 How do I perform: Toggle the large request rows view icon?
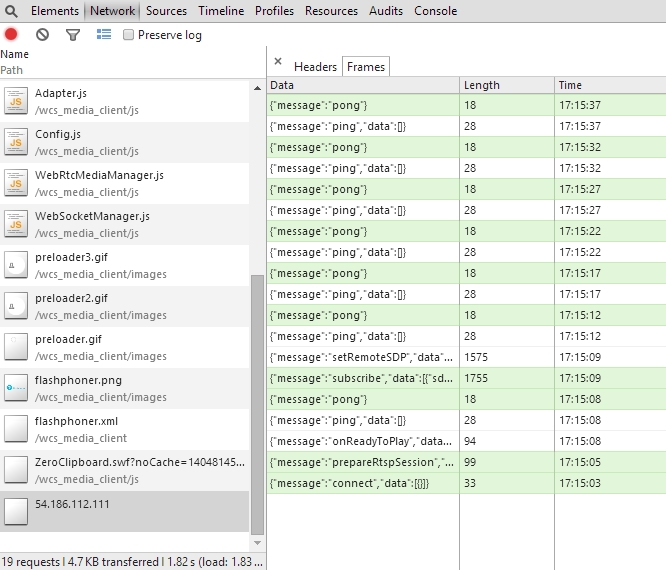click(104, 34)
